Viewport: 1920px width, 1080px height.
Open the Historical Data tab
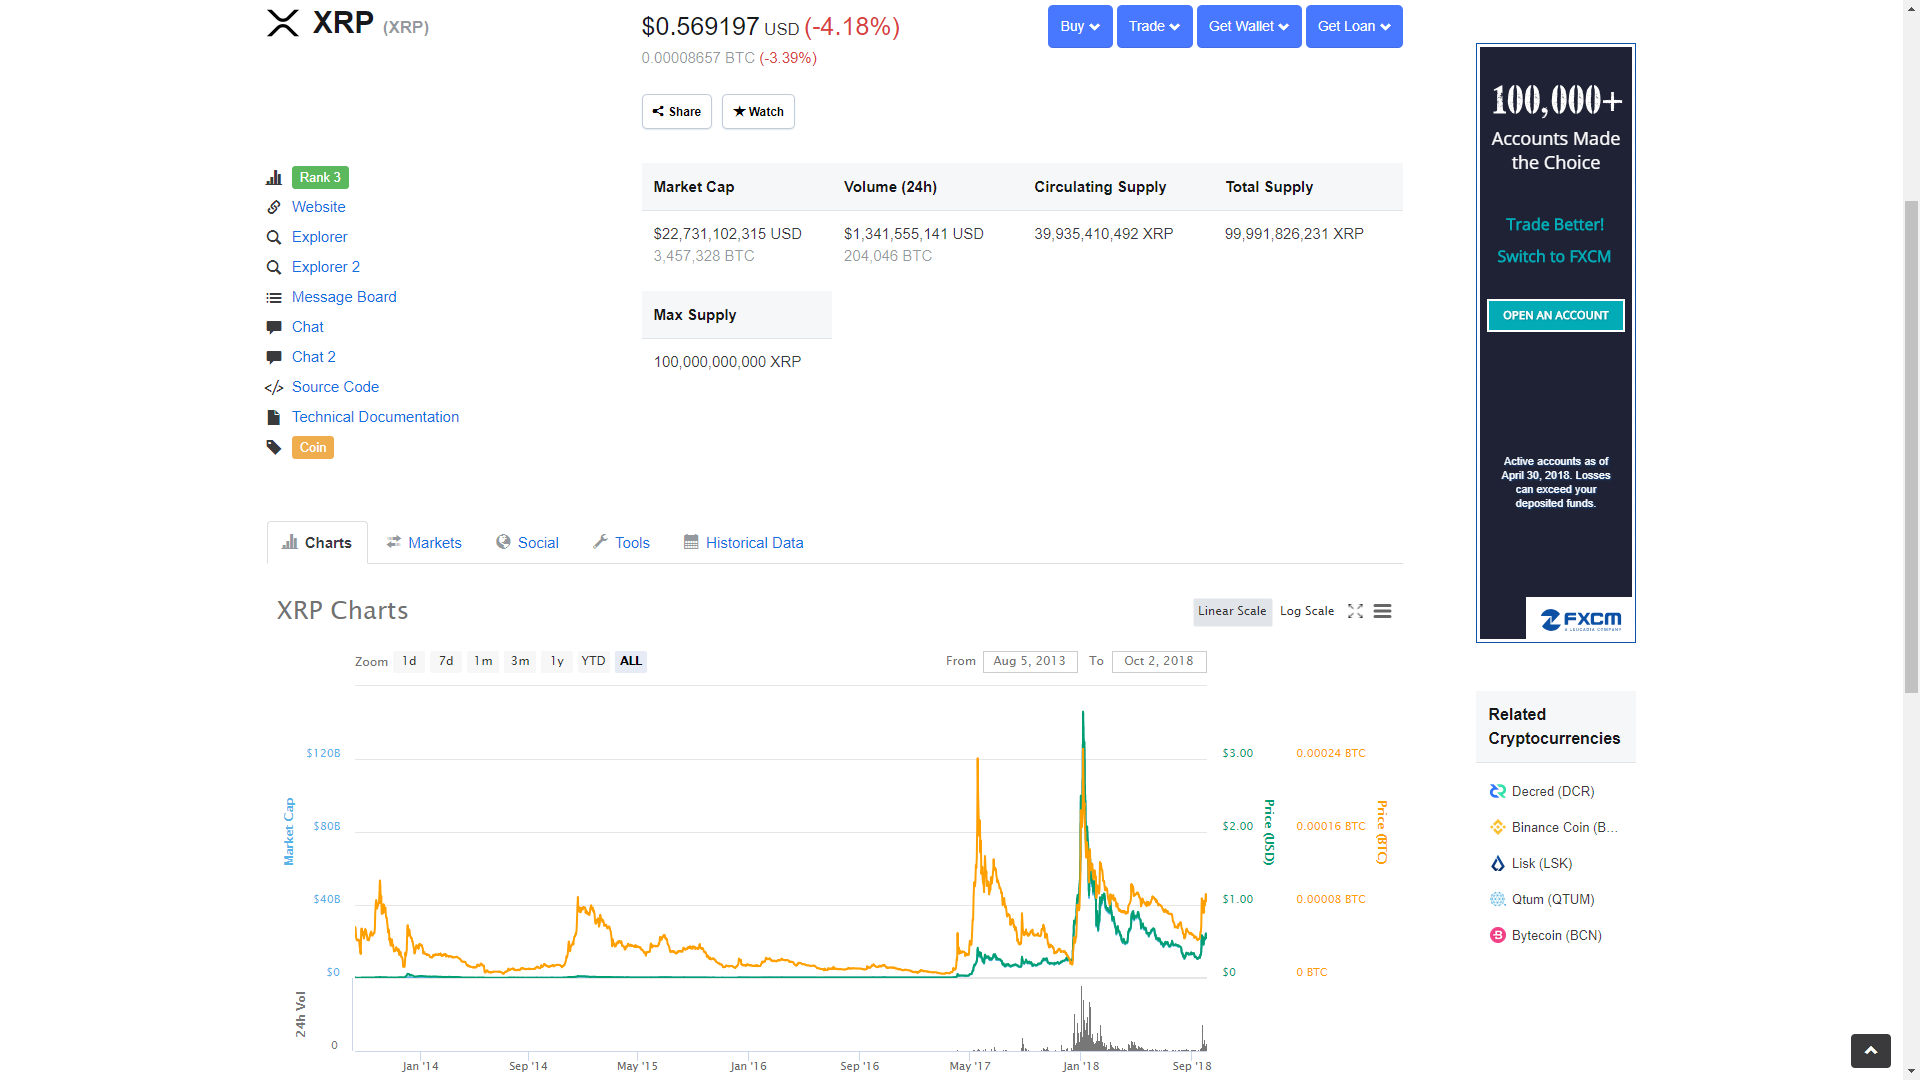(x=744, y=543)
